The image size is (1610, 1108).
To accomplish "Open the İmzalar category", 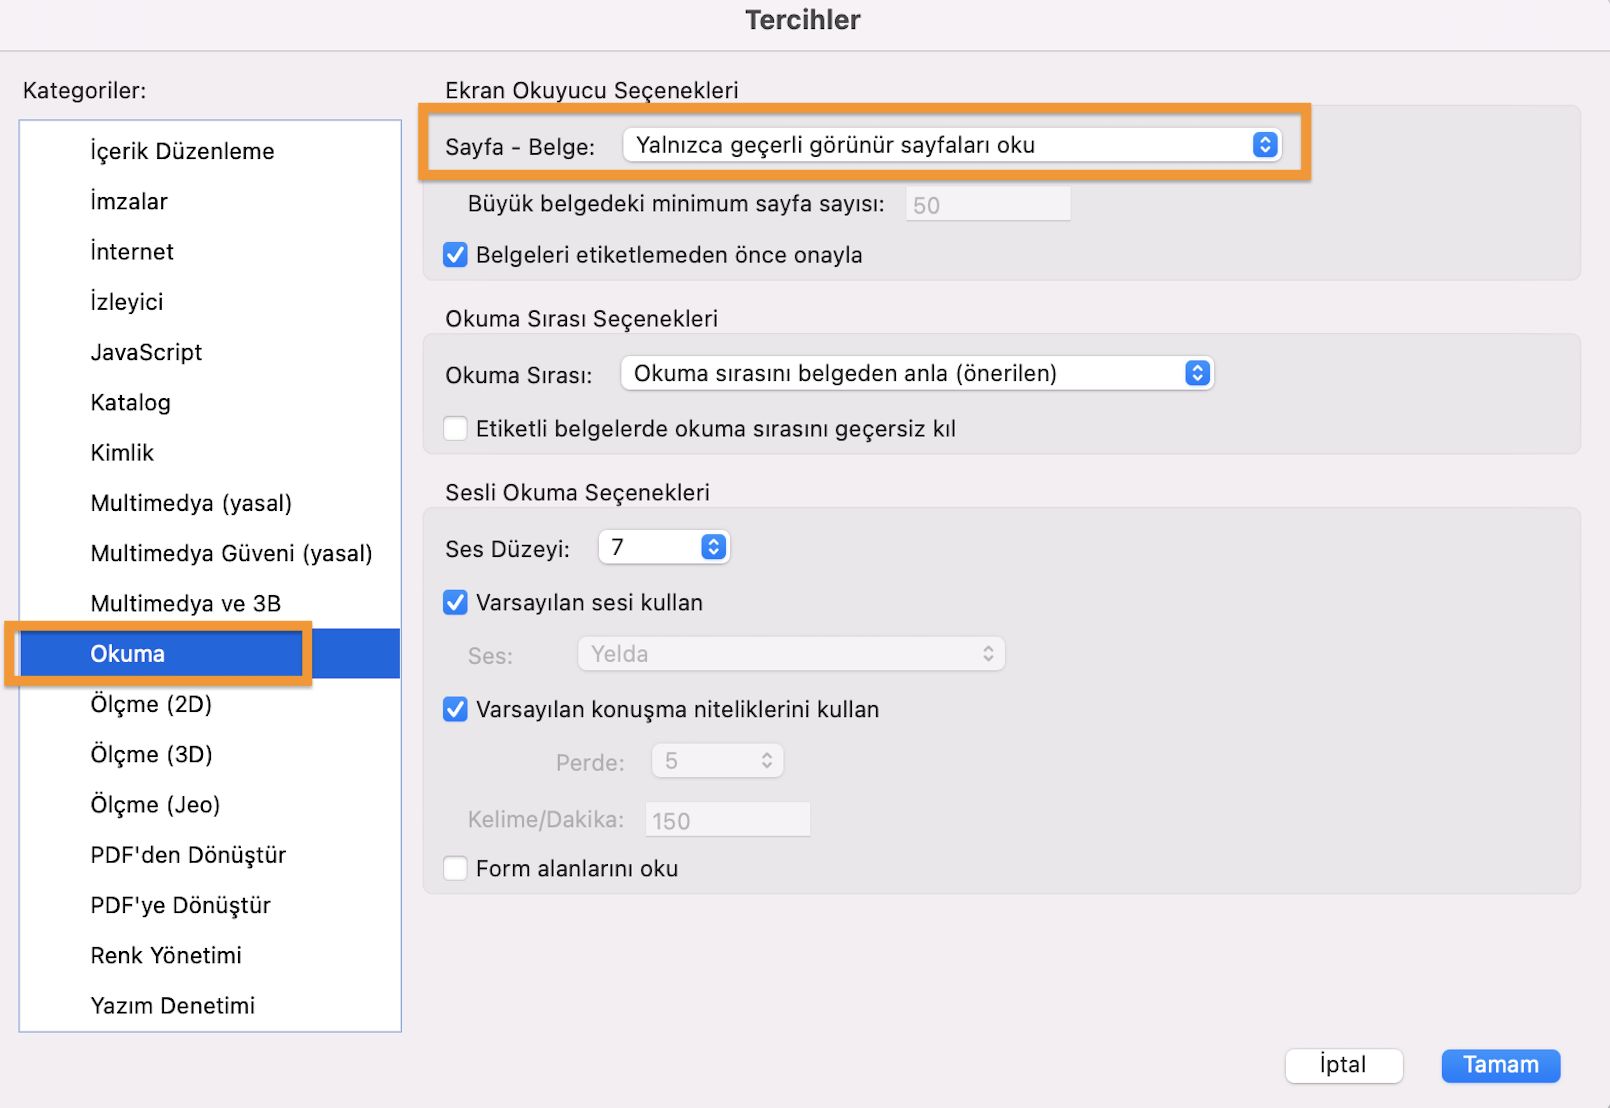I will coord(129,201).
